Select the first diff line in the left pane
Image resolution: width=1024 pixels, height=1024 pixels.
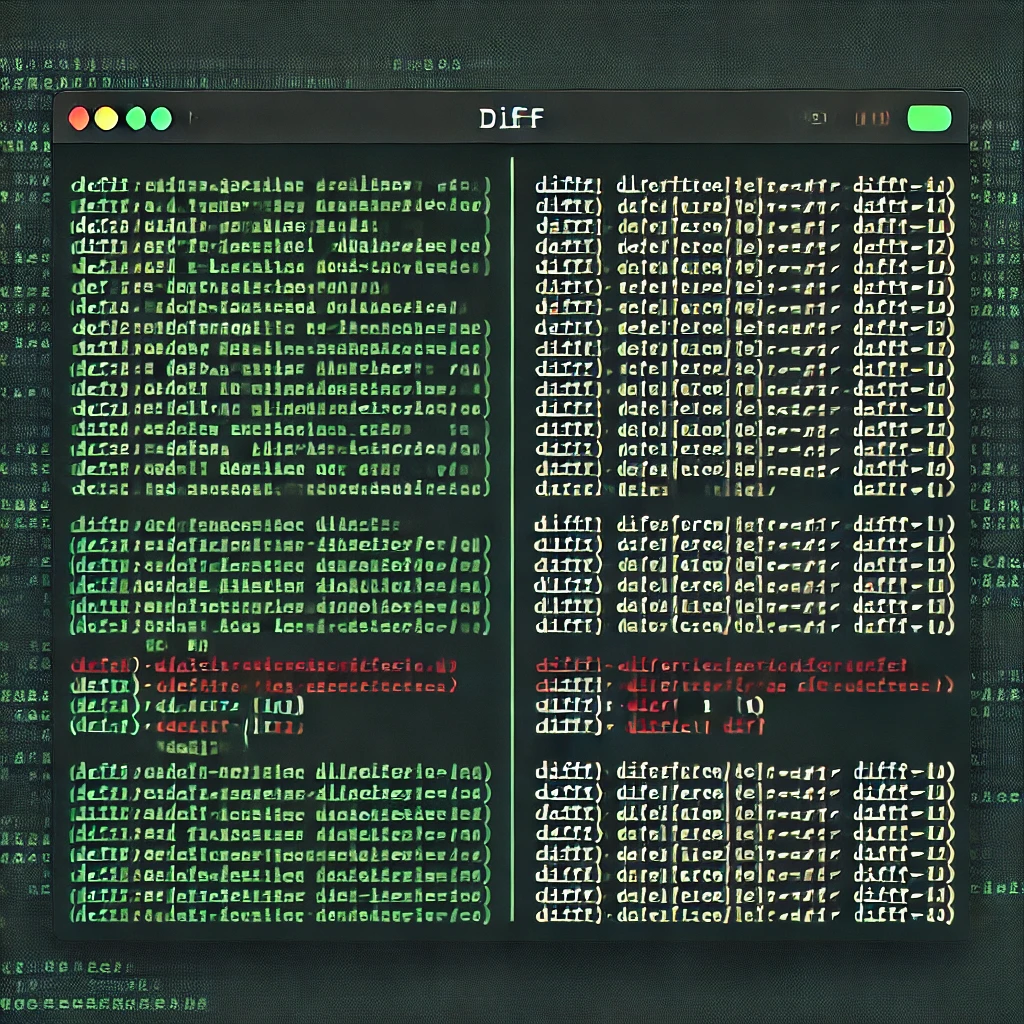point(280,186)
